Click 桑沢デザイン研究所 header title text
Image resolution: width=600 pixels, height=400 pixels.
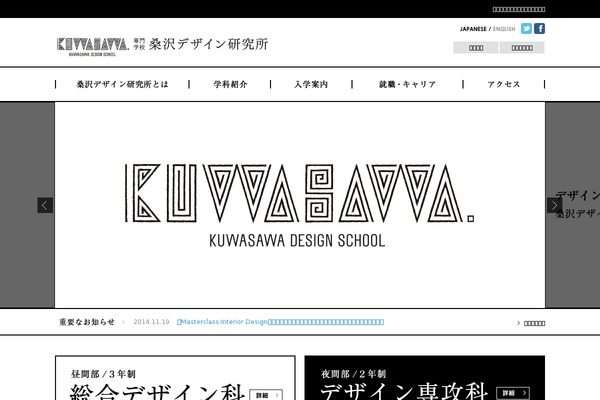pyautogui.click(x=209, y=44)
